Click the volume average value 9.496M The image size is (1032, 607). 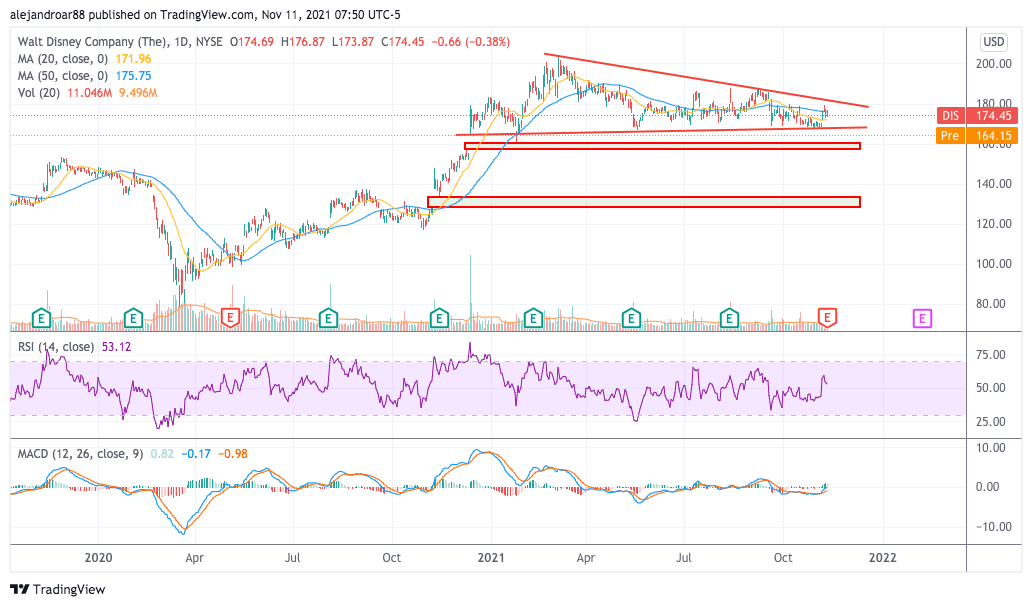[138, 93]
